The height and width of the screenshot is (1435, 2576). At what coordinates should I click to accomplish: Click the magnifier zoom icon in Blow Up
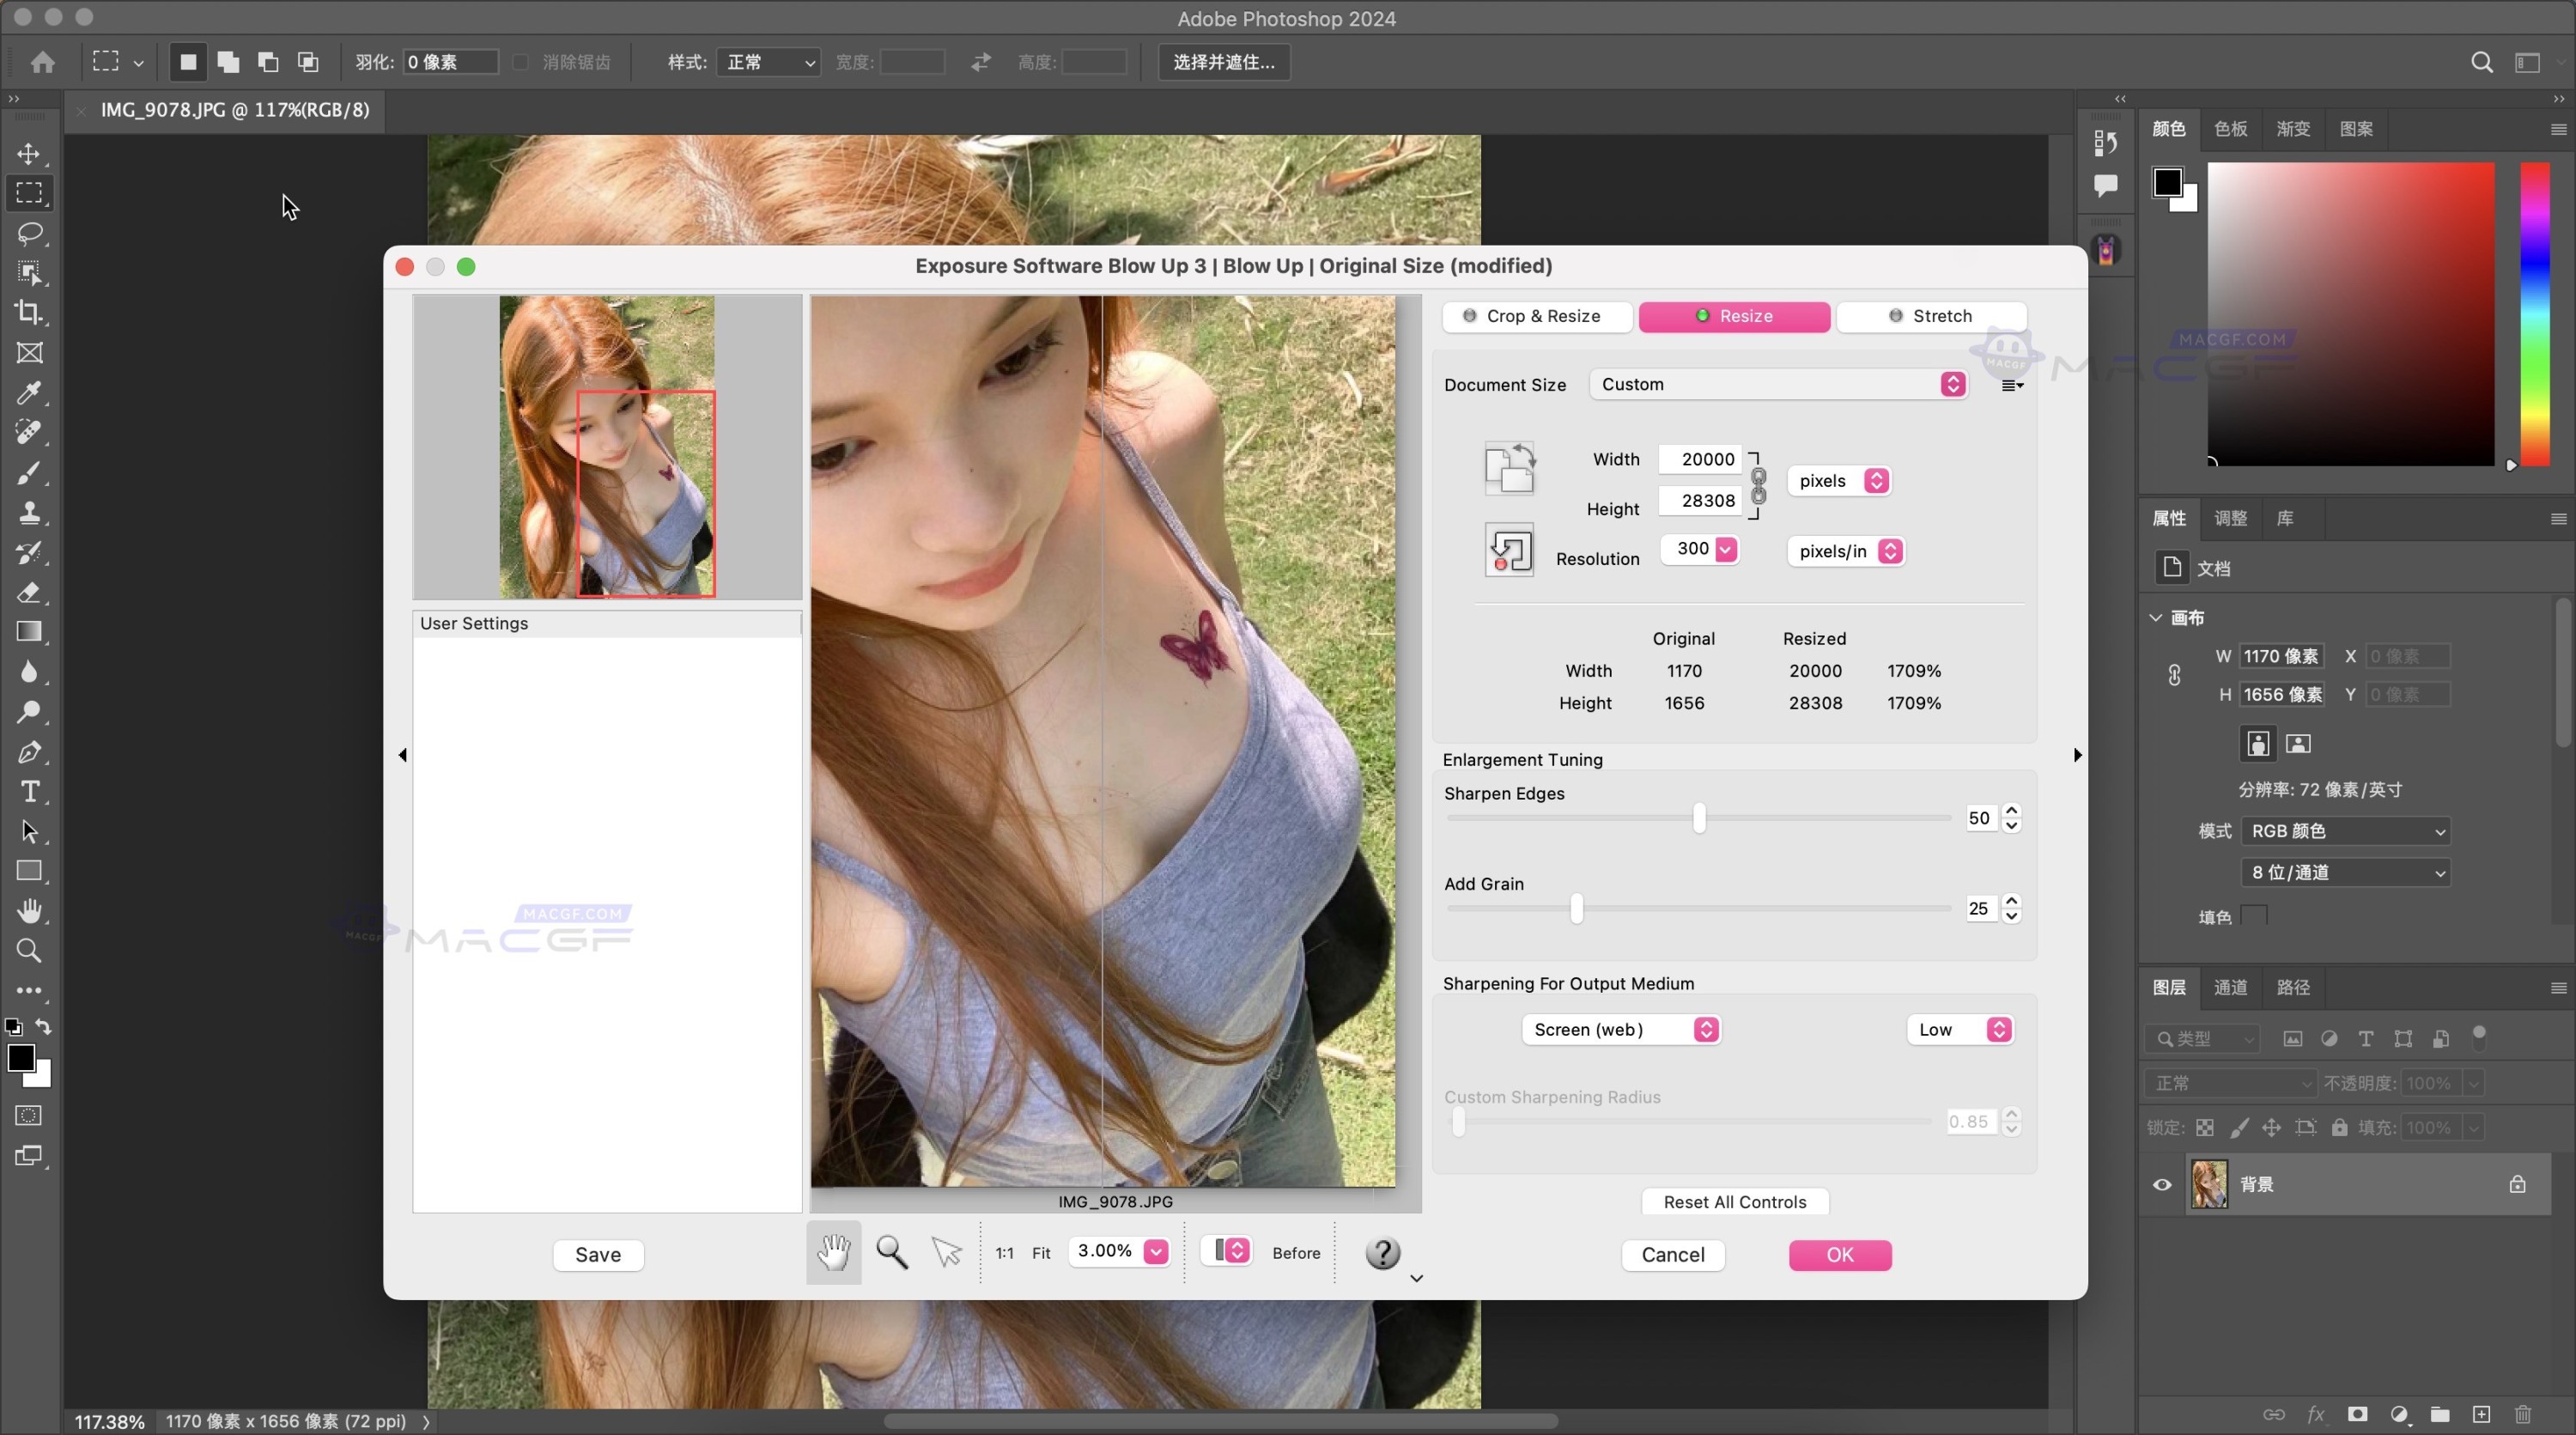click(x=891, y=1252)
